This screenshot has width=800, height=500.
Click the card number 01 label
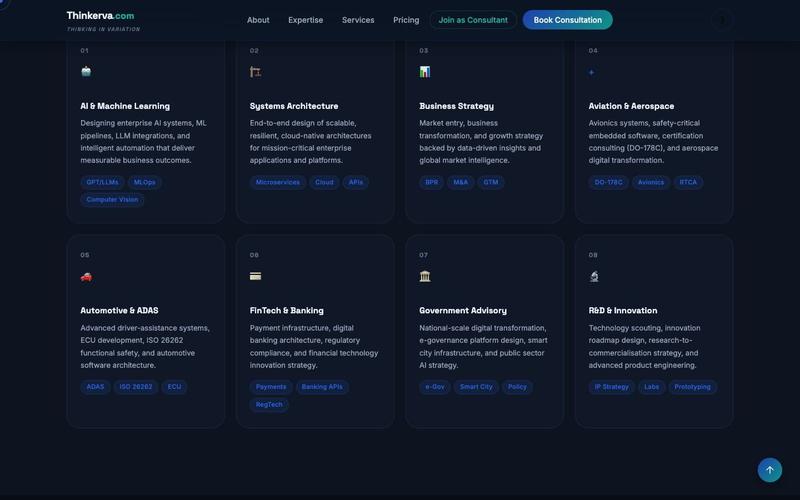pyautogui.click(x=85, y=51)
